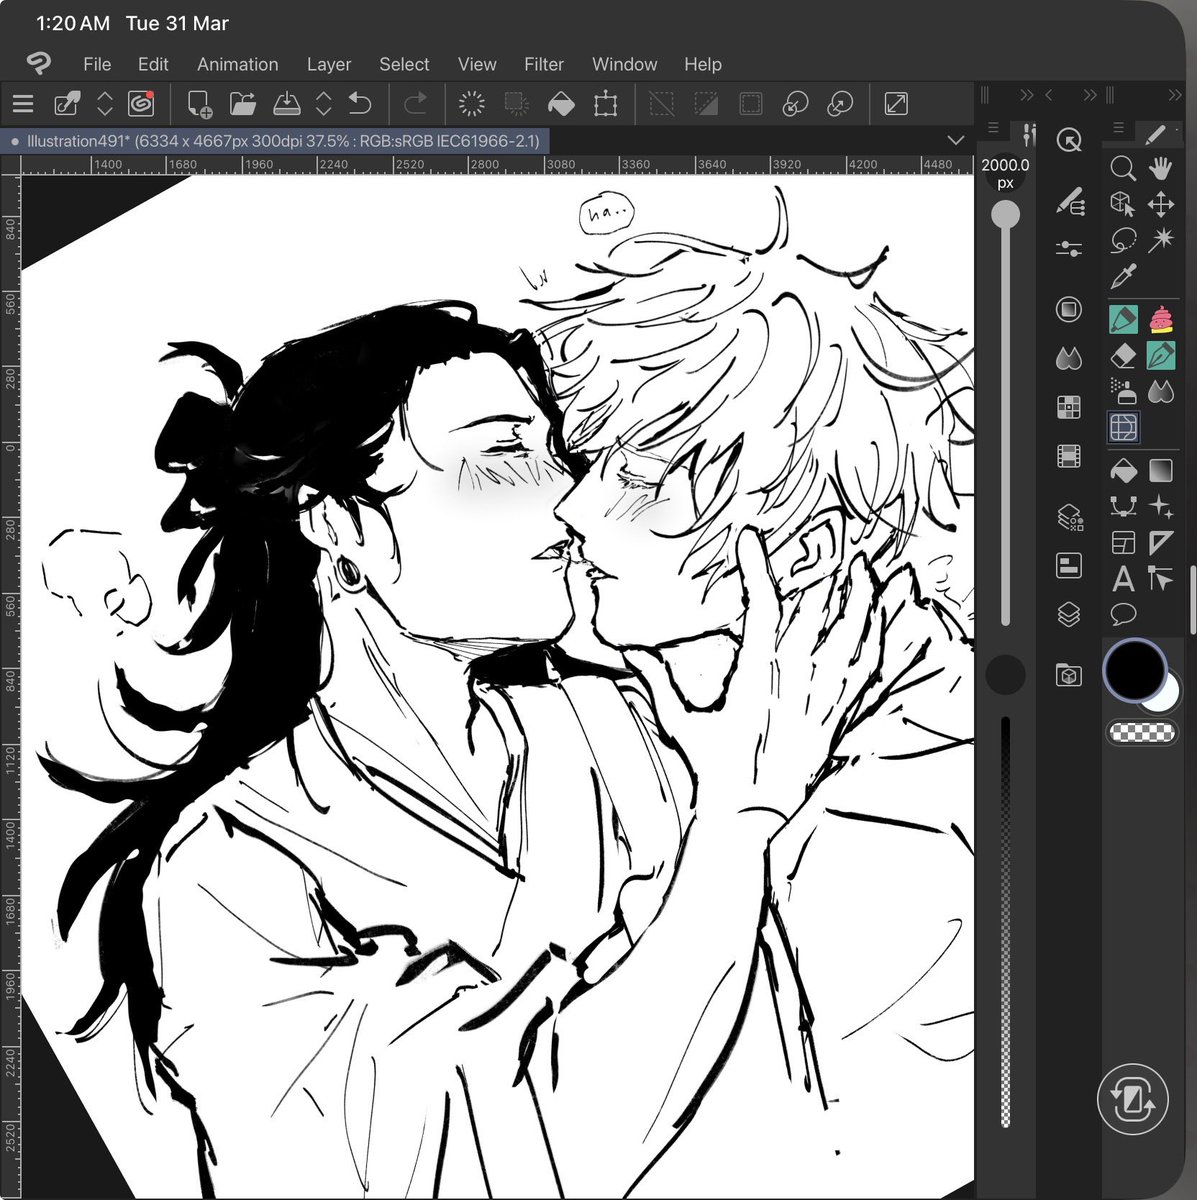Open the File menu

click(97, 64)
